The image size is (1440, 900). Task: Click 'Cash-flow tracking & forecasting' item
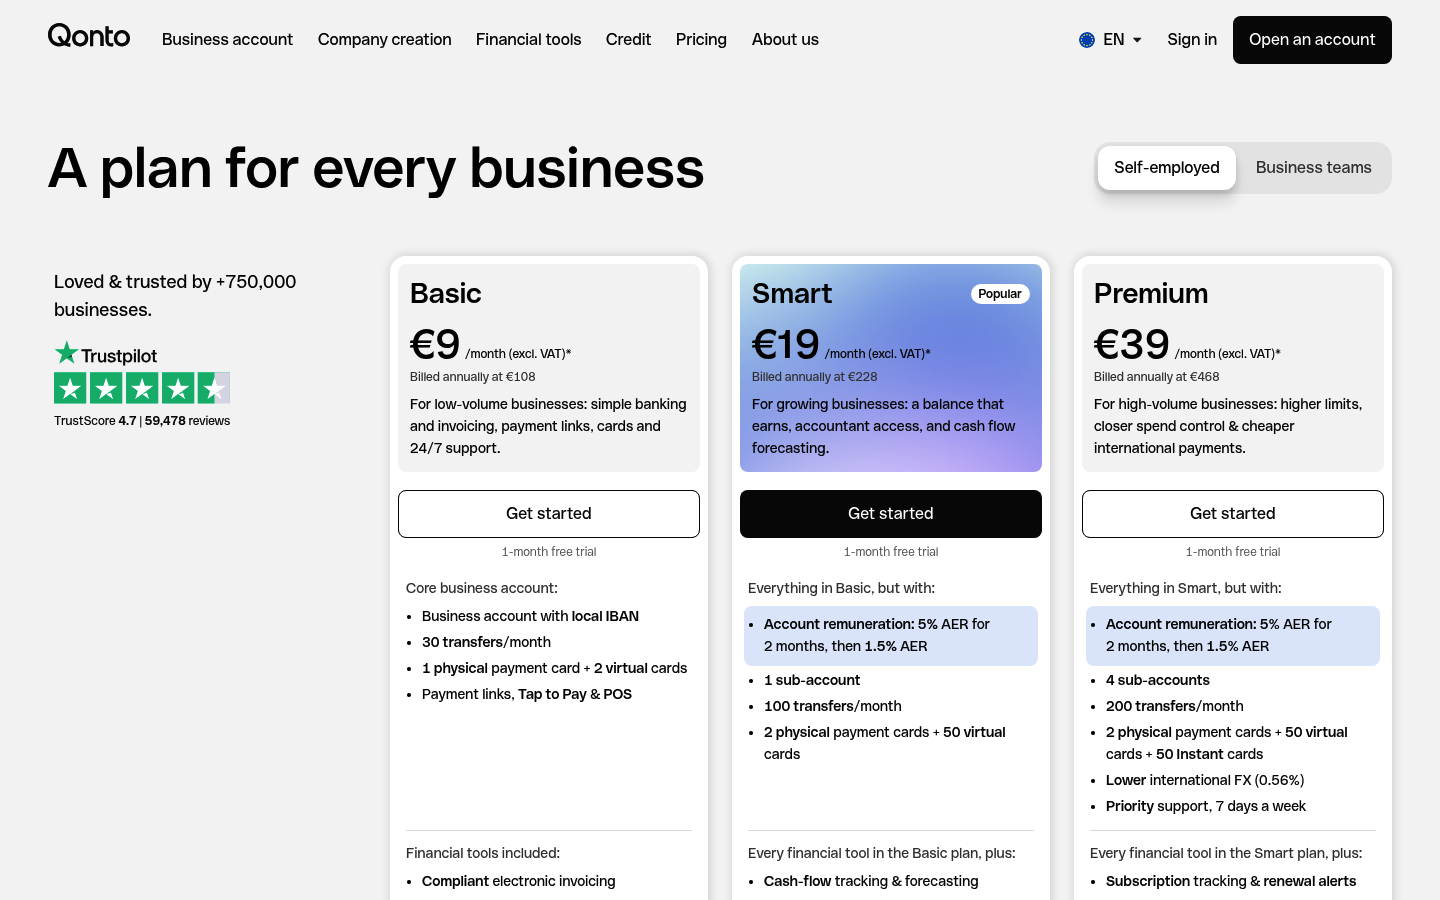click(x=871, y=881)
